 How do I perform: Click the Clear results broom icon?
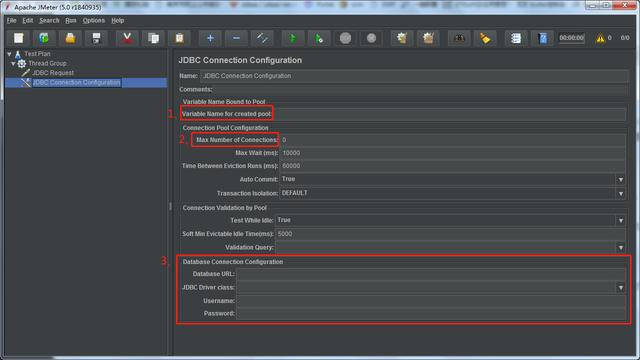(402, 38)
